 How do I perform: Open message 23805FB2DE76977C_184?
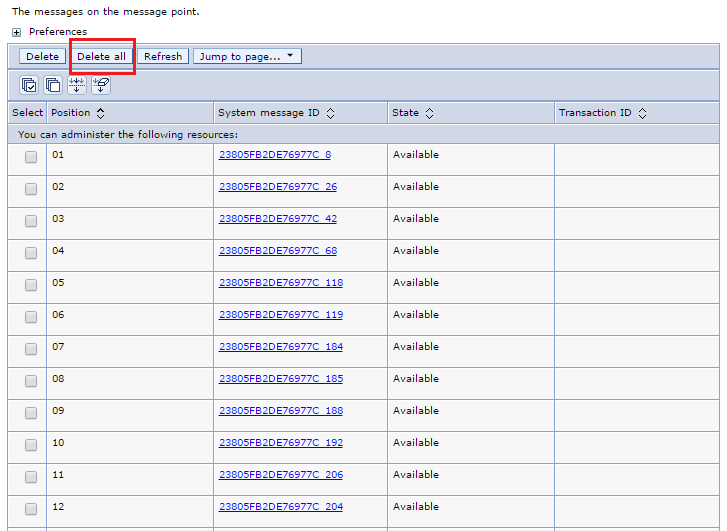(281, 347)
